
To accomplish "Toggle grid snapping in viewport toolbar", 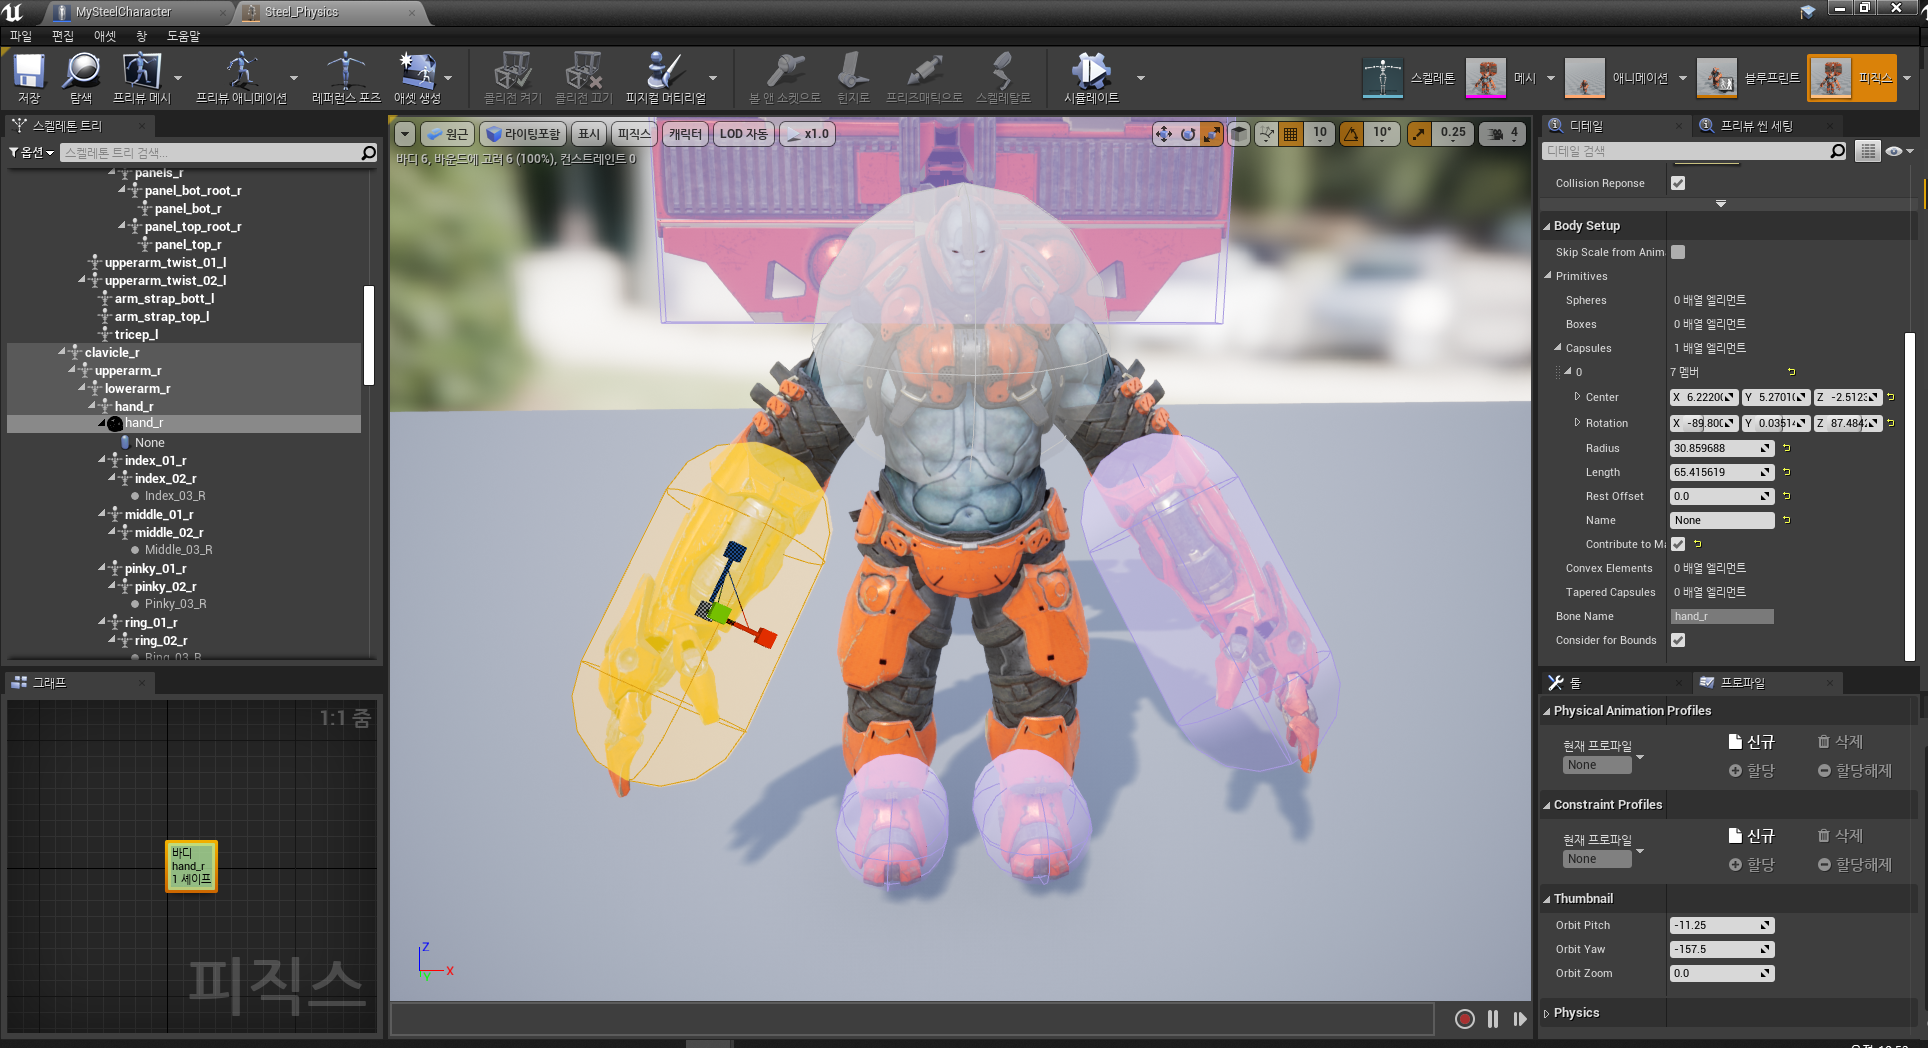I will [x=1291, y=134].
